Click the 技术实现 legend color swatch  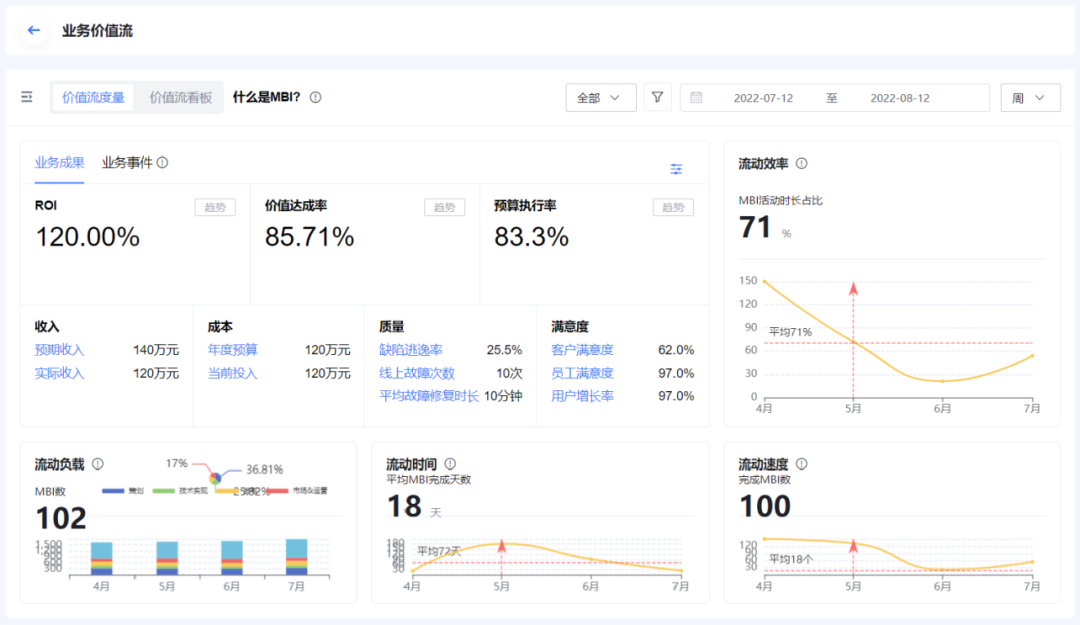(162, 489)
